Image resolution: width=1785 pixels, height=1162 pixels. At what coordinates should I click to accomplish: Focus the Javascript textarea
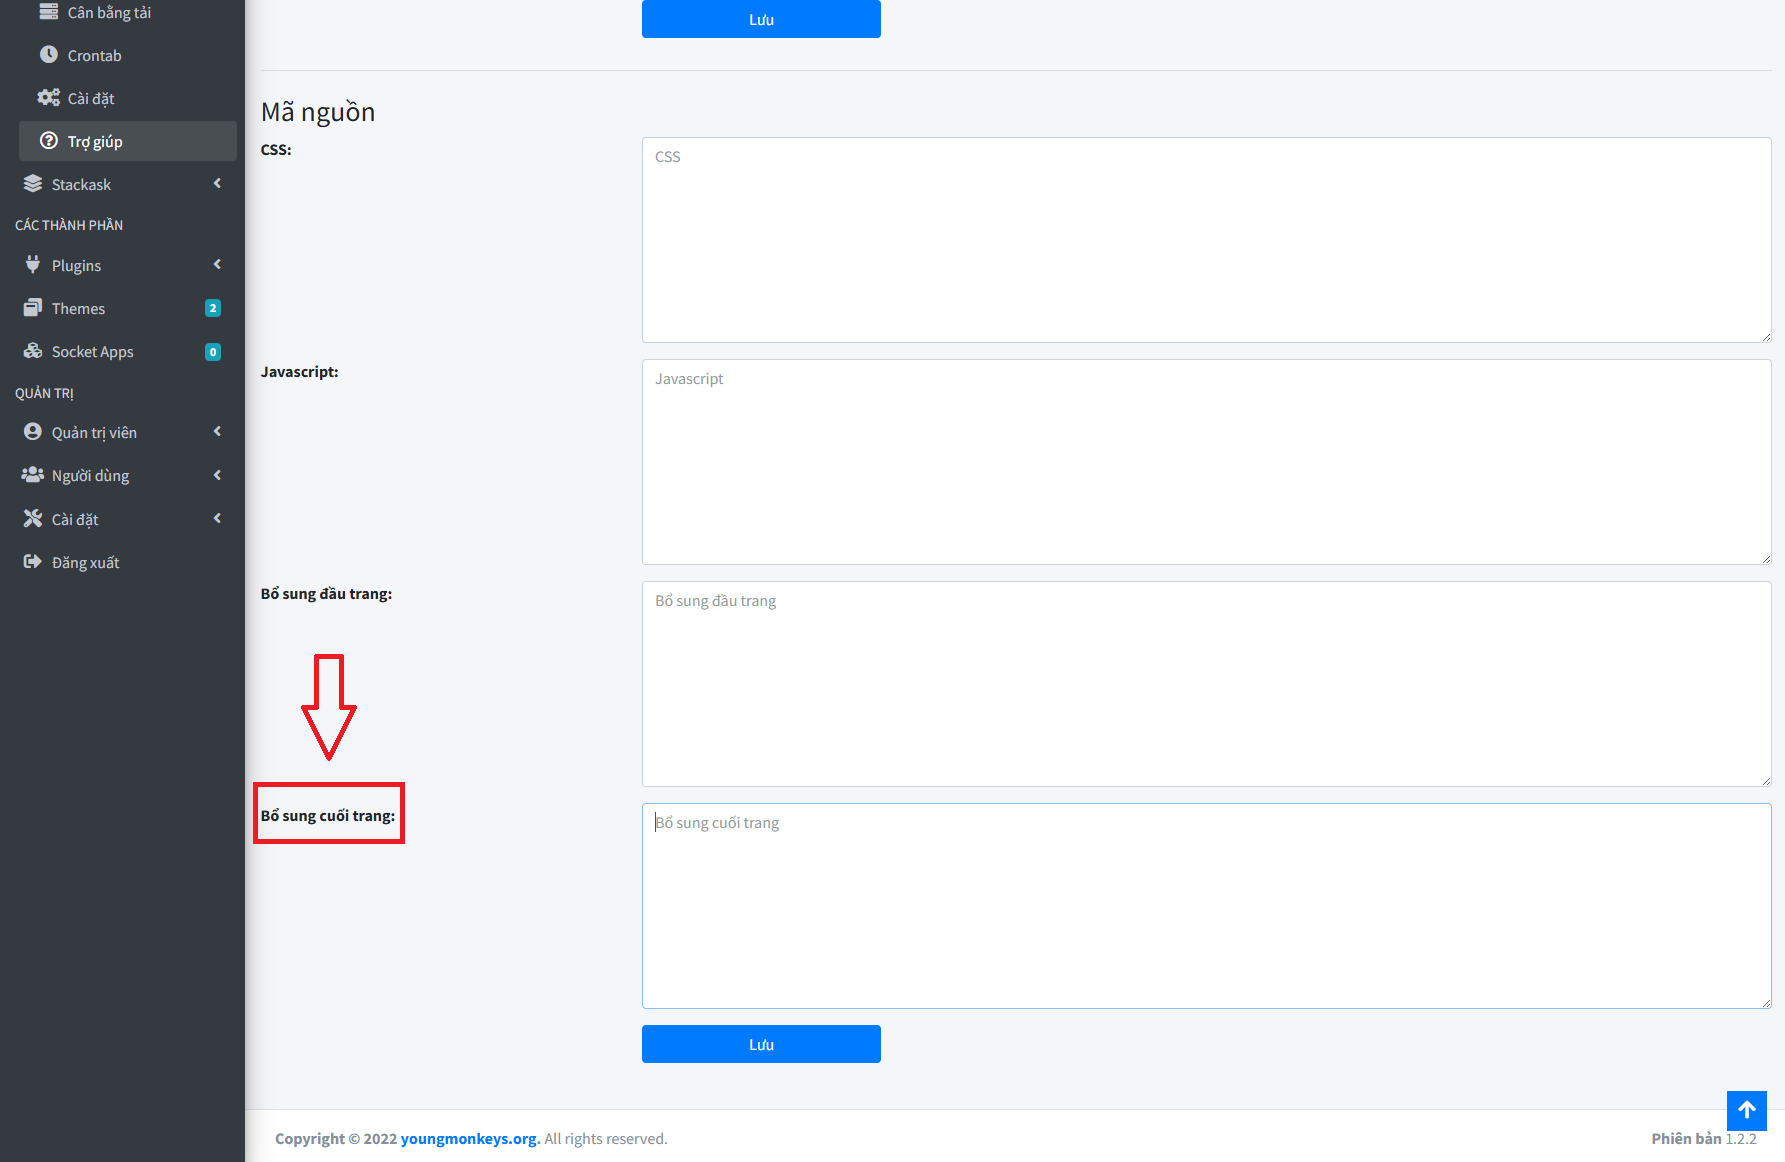(1206, 462)
